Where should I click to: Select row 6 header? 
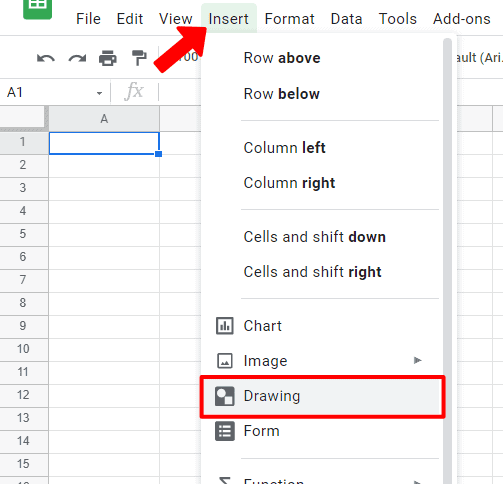(x=23, y=257)
